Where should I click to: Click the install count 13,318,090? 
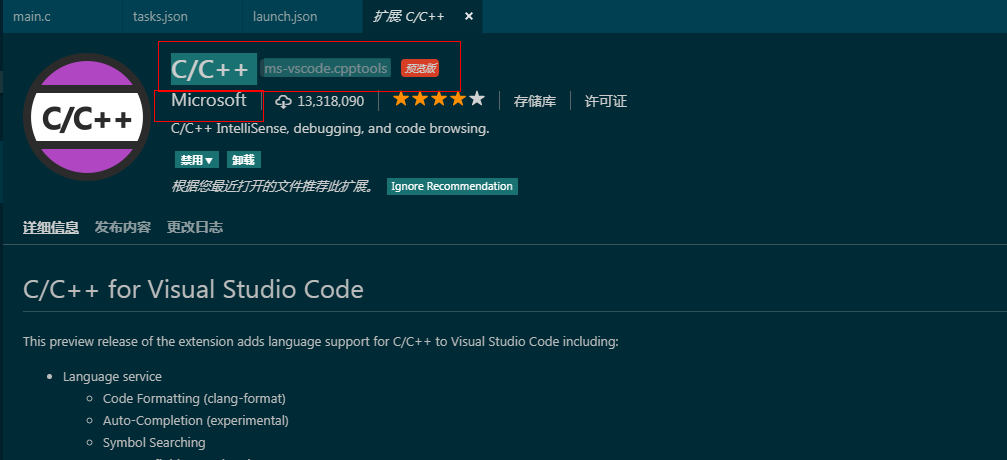(330, 101)
